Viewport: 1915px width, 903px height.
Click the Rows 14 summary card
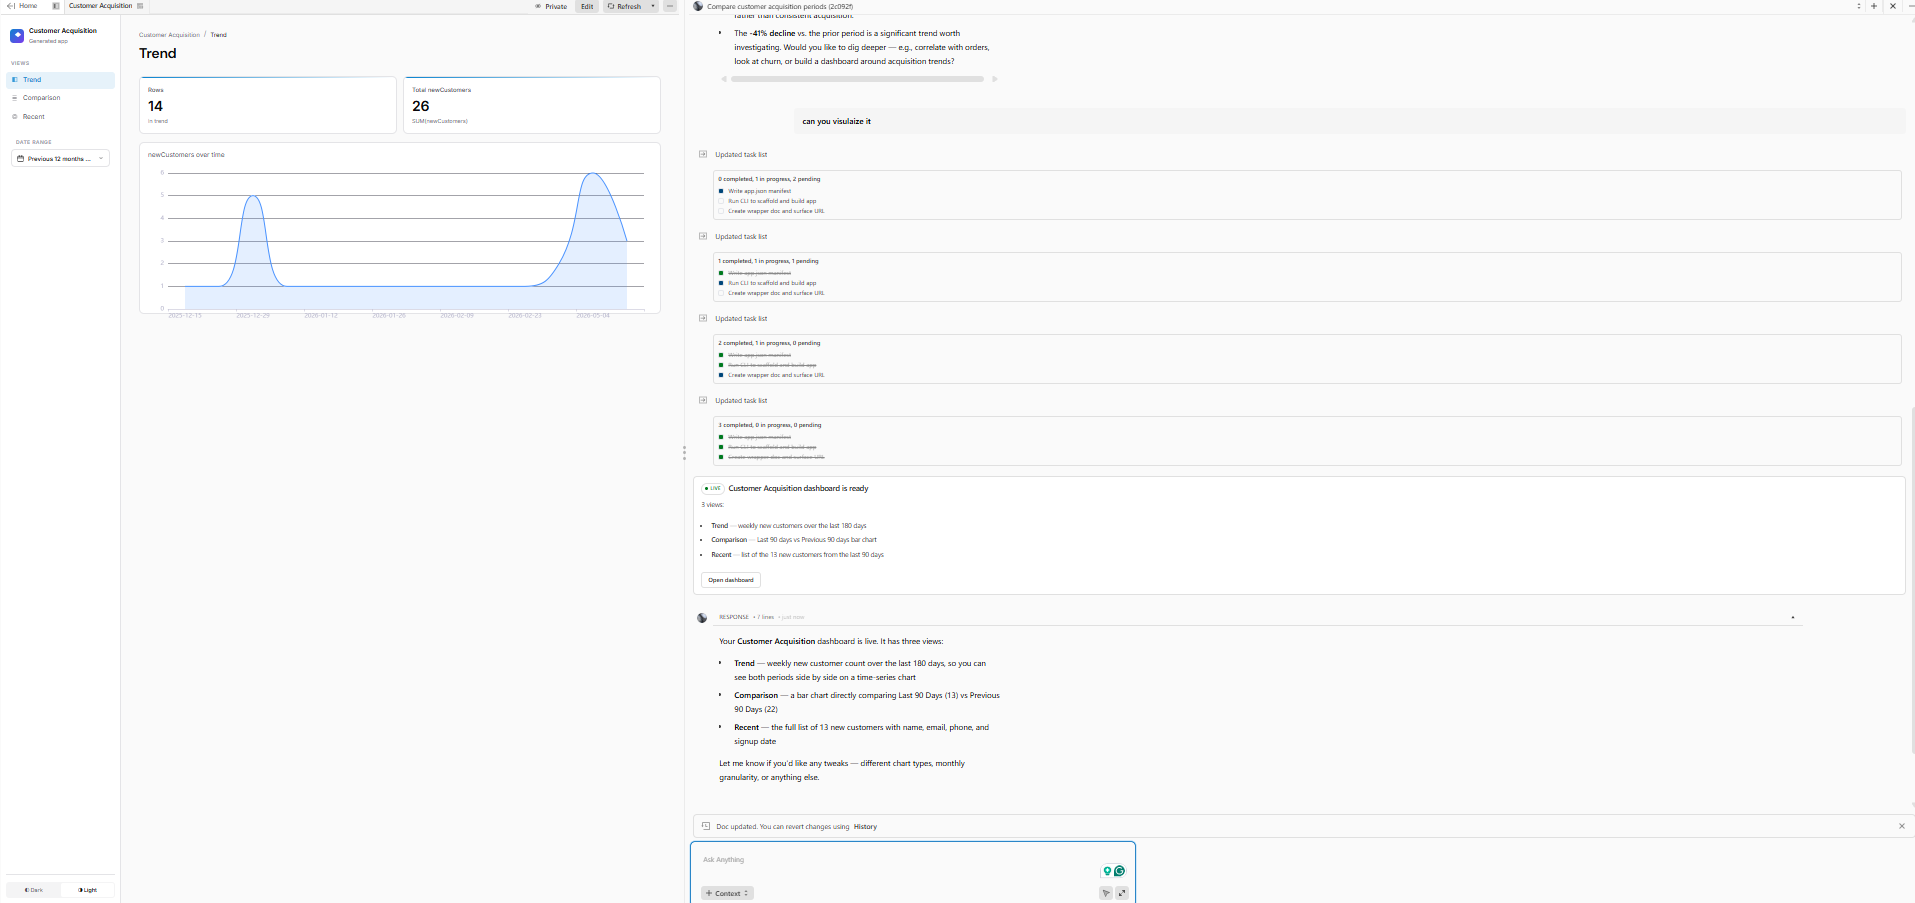[268, 105]
